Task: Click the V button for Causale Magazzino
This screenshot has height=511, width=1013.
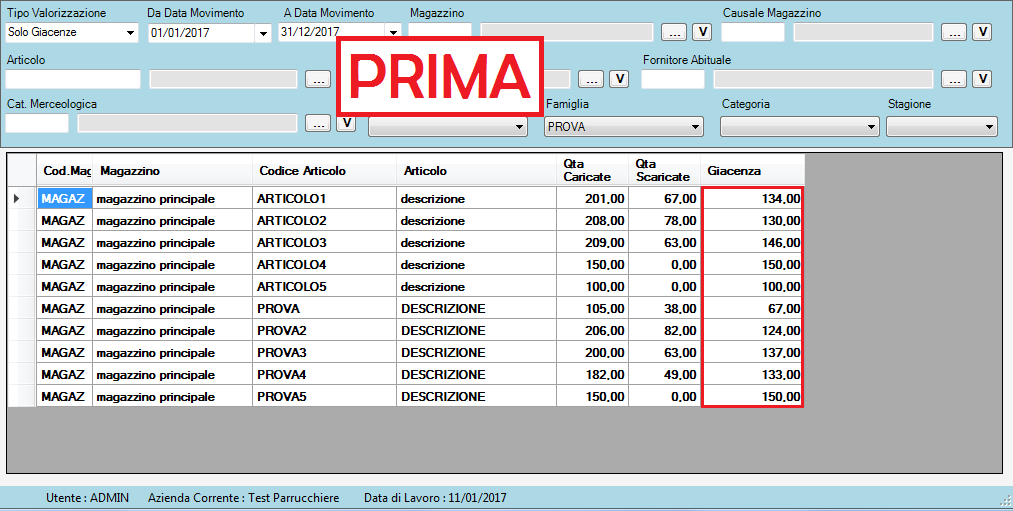Action: click(x=982, y=32)
